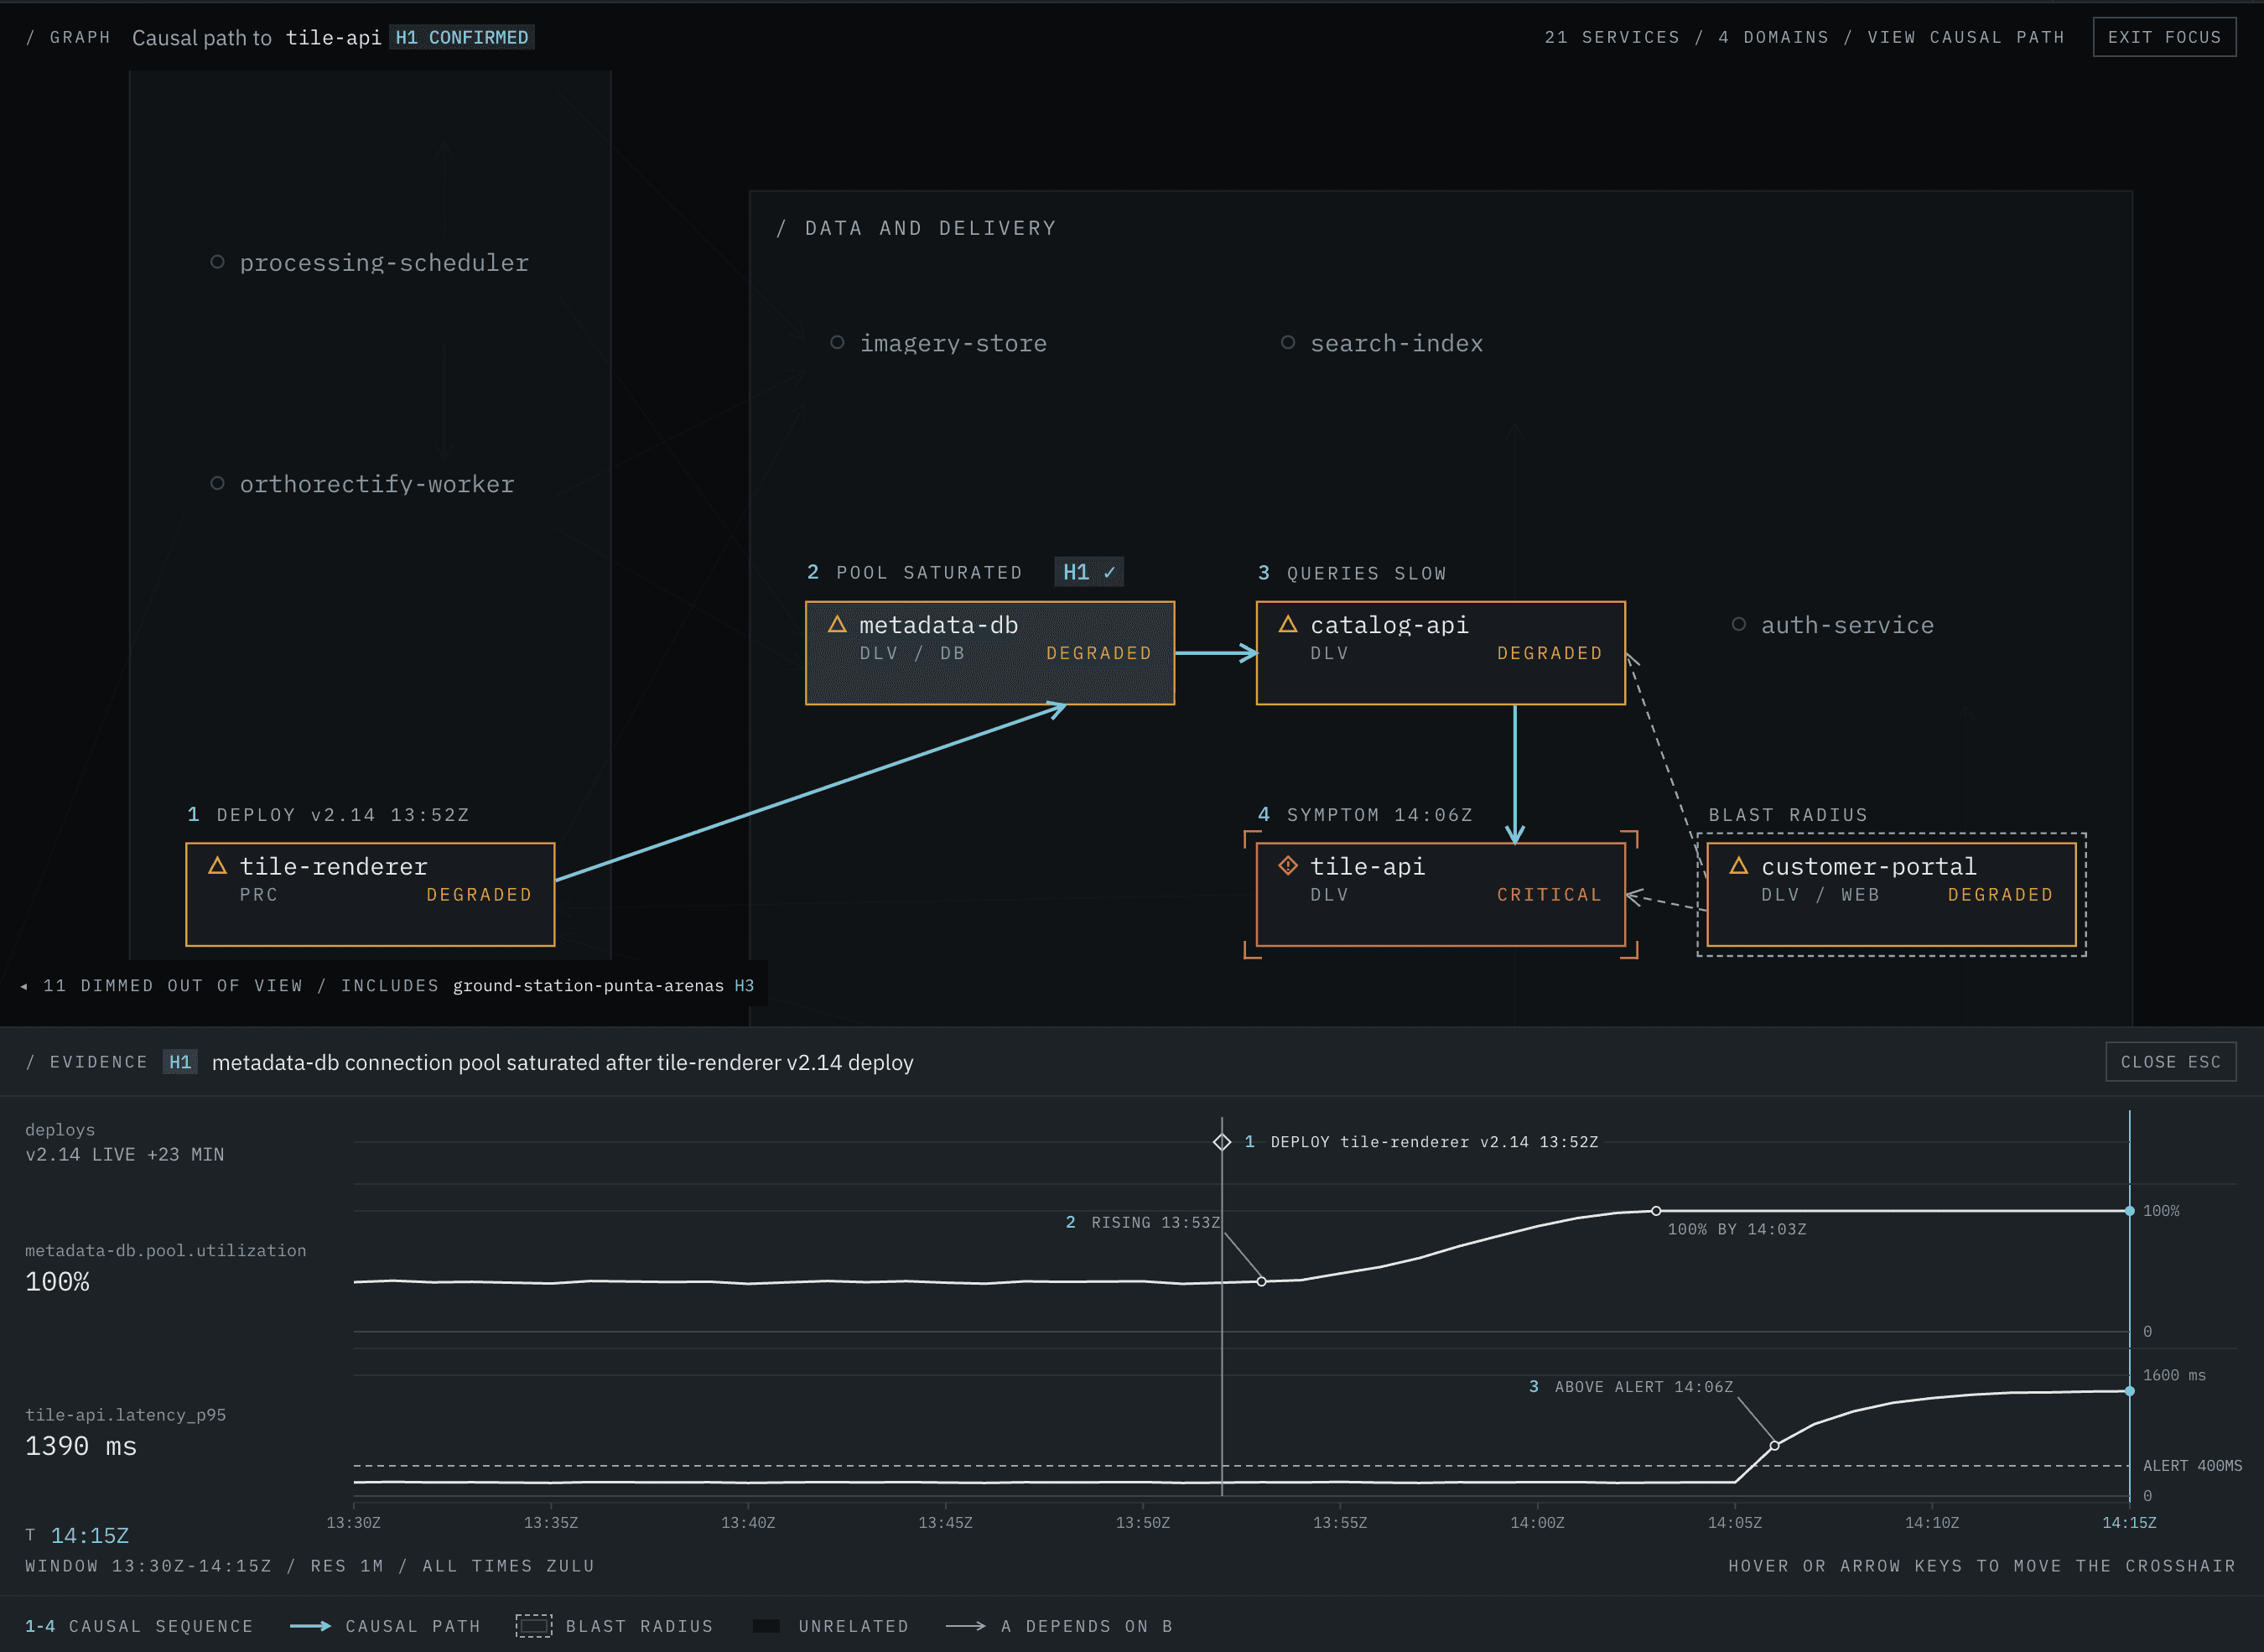Click the ABOVE ALERT 14:06Z latency point
The height and width of the screenshot is (1652, 2264).
[x=1775, y=1445]
